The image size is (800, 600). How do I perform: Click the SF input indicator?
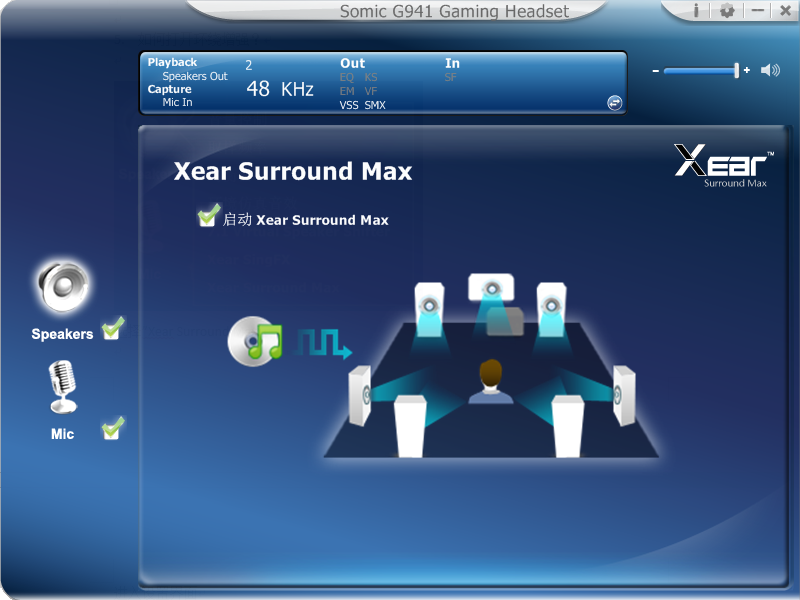451,78
